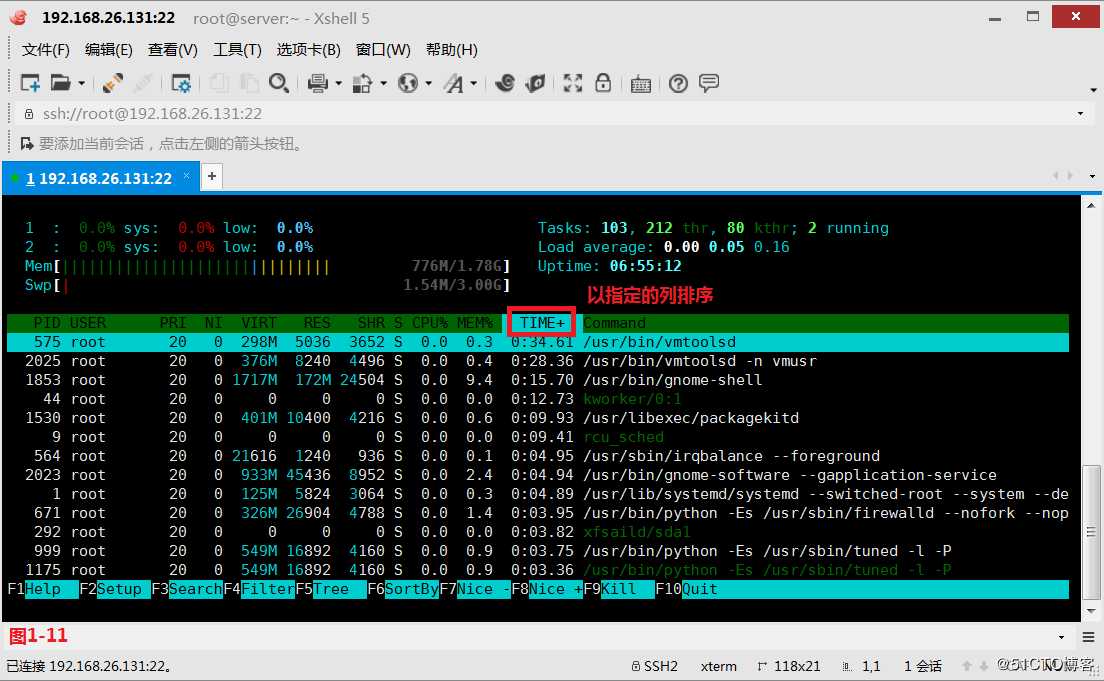
Task: Click the color scheme icon
Action: (x=362, y=83)
